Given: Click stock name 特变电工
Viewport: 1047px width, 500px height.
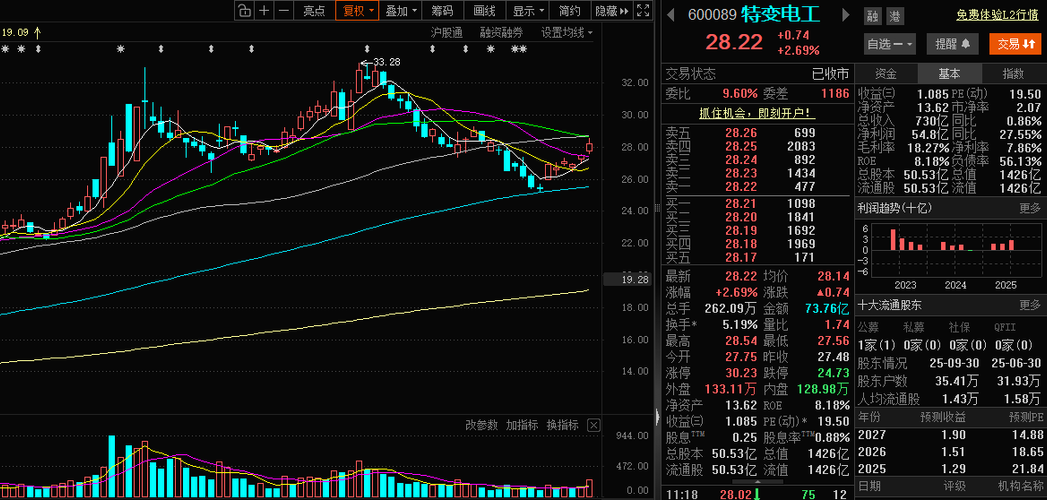Looking at the screenshot, I should click(x=781, y=14).
